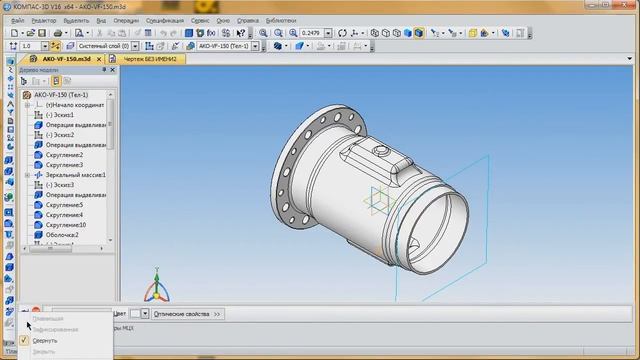Open the Сервис menu
This screenshot has height=360, width=640.
click(200, 20)
